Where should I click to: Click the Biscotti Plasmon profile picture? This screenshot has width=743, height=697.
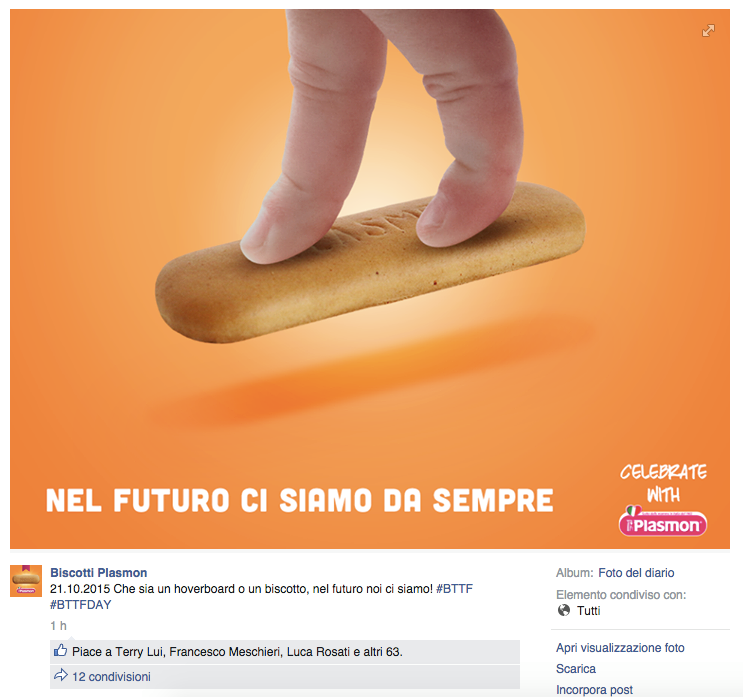click(25, 580)
